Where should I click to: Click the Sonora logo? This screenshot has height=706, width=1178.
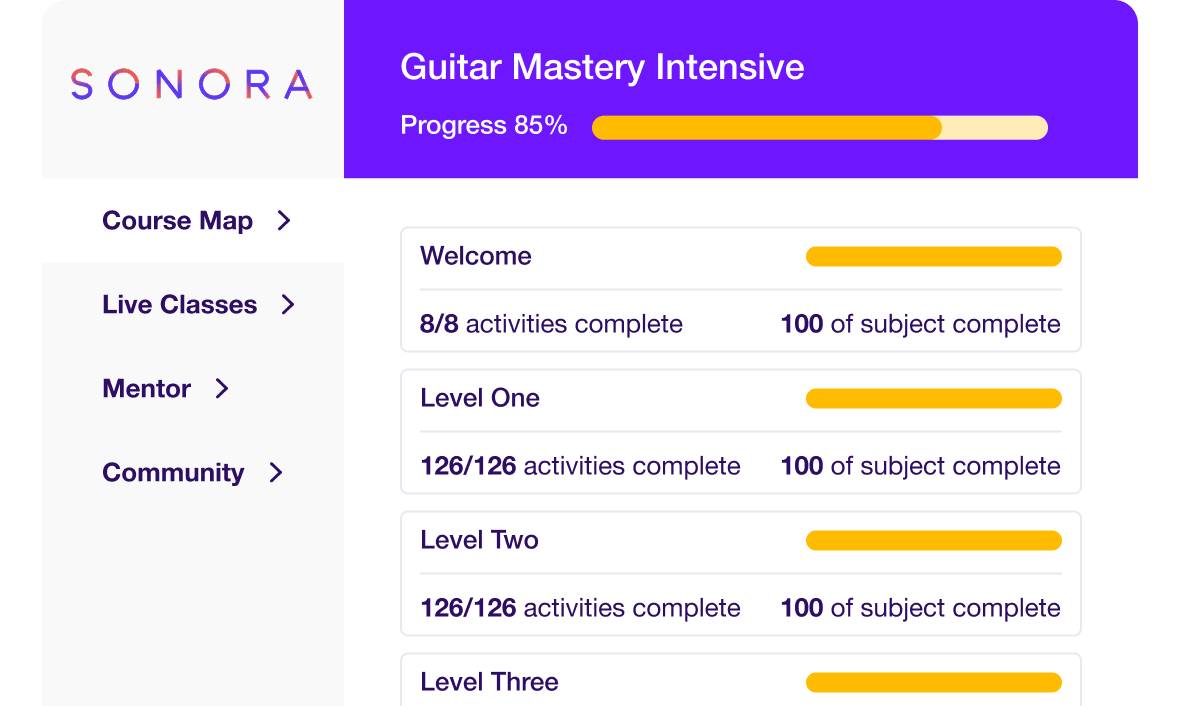tap(191, 85)
